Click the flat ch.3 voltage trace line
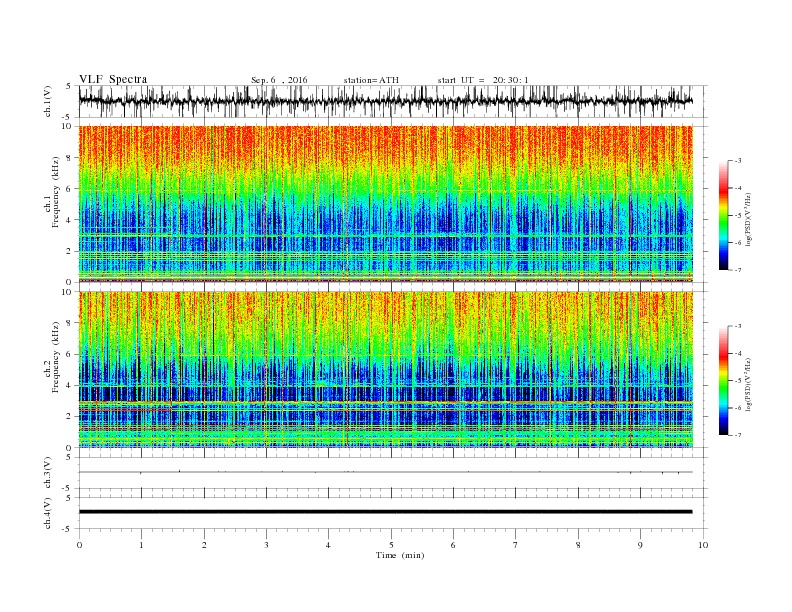792x612 pixels. point(385,472)
